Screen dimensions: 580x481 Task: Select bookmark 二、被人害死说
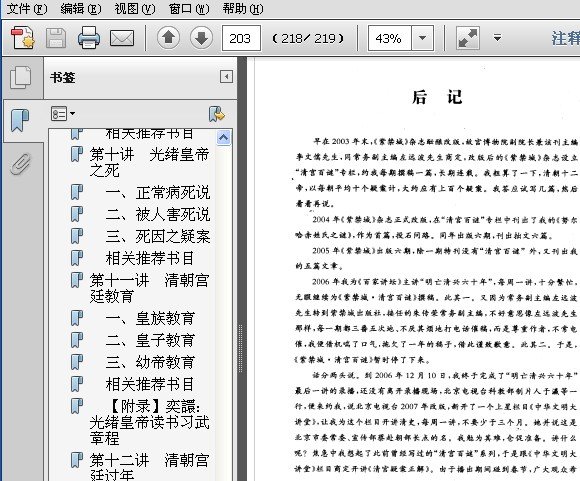[x=158, y=214]
